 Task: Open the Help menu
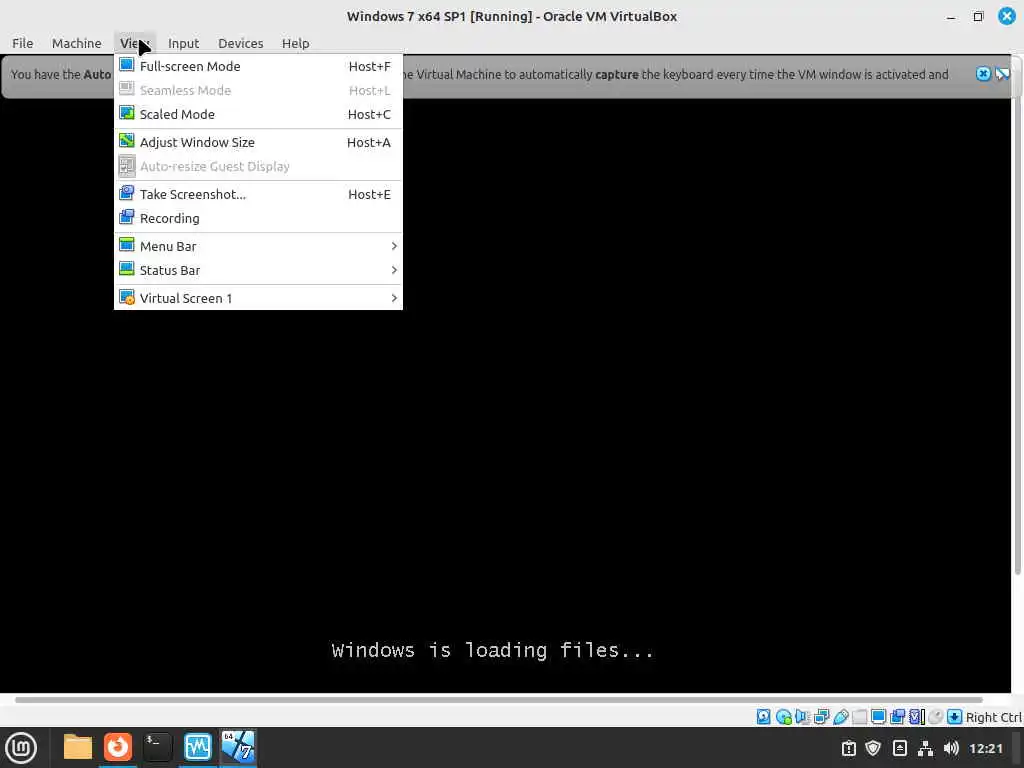click(x=295, y=43)
